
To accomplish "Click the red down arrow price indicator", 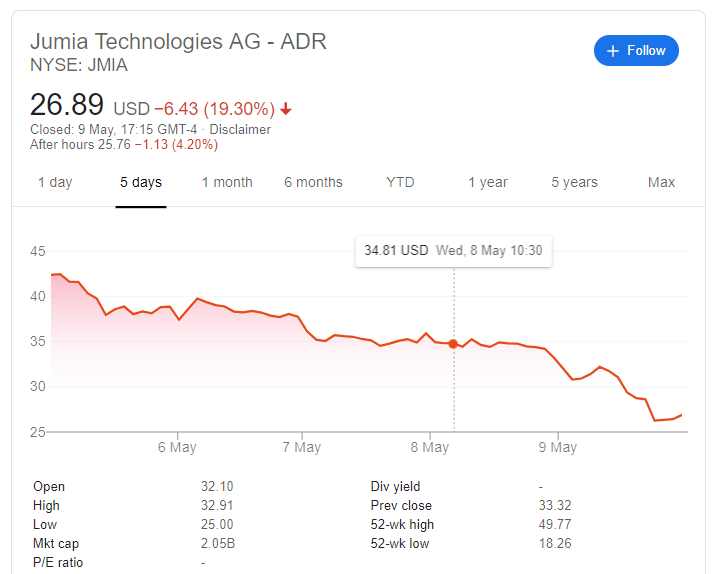I will (286, 109).
